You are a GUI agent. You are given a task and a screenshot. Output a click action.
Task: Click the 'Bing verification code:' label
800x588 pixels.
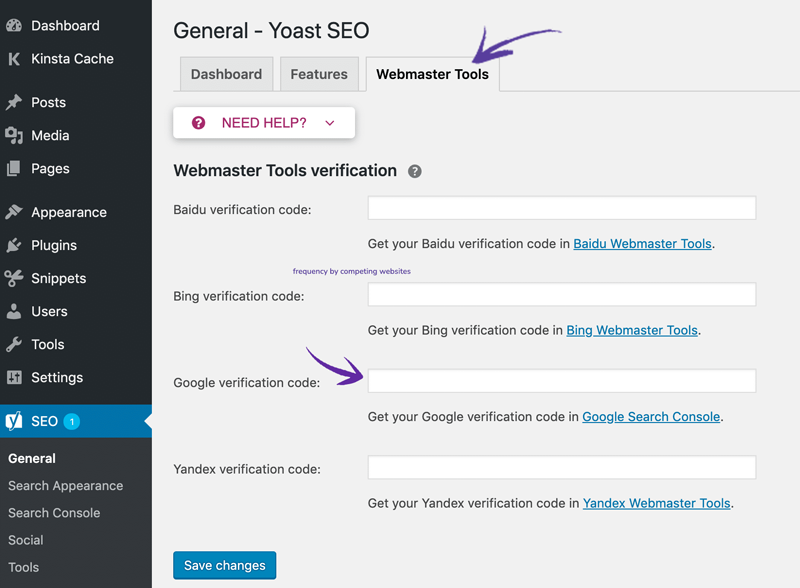(x=238, y=297)
